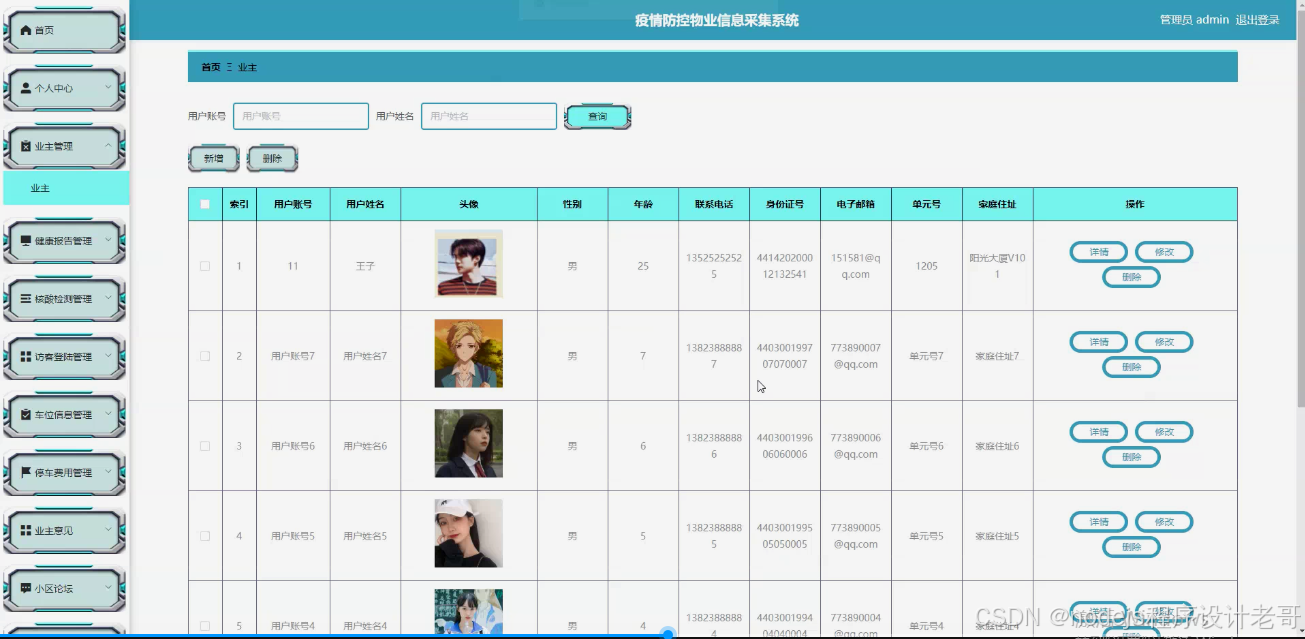Open the 个人中心 sidebar menu
Screen dimensions: 1305x639
(64, 88)
